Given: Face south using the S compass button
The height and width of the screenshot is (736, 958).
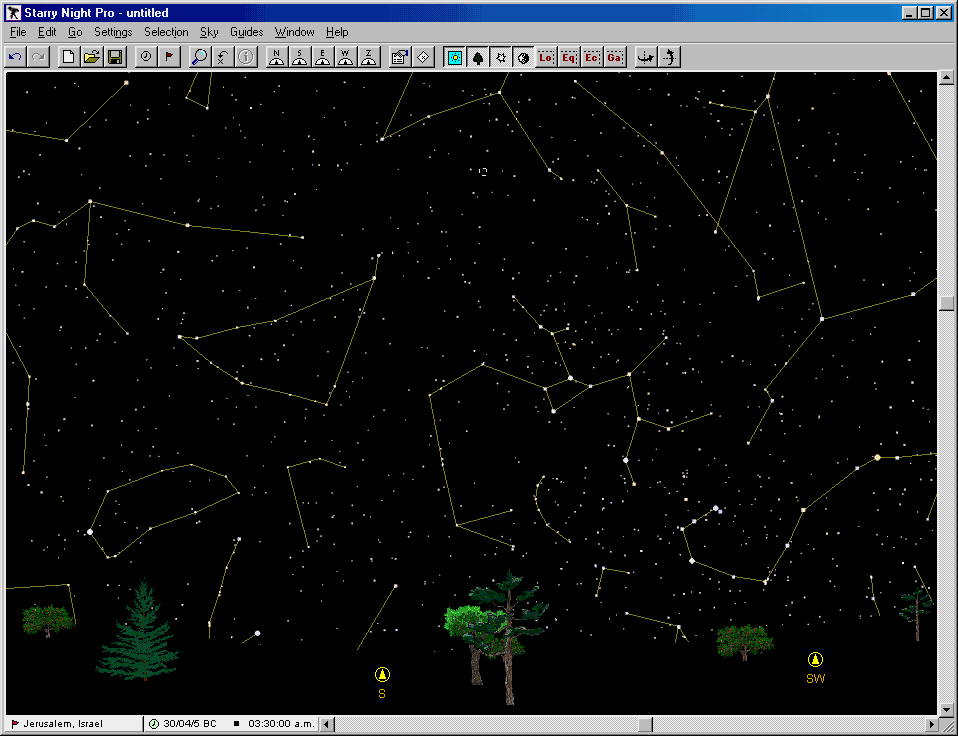Looking at the screenshot, I should (x=299, y=57).
